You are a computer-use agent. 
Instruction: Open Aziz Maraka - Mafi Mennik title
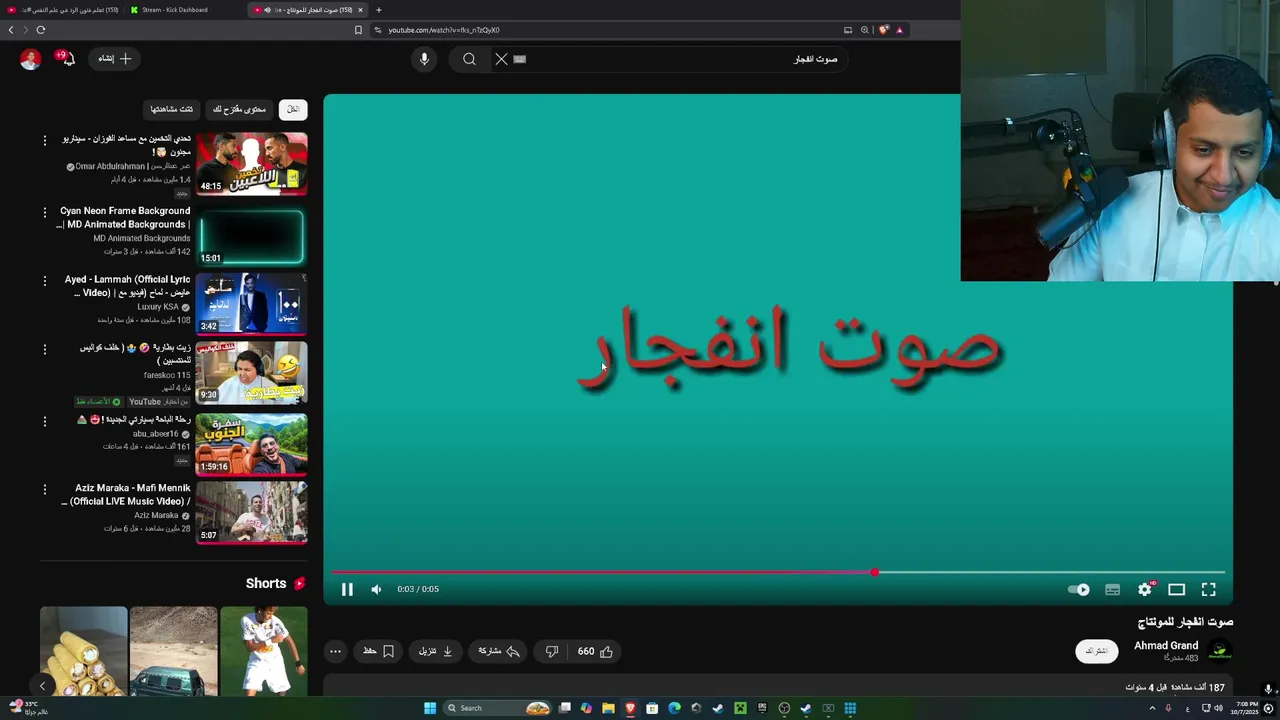click(127, 494)
